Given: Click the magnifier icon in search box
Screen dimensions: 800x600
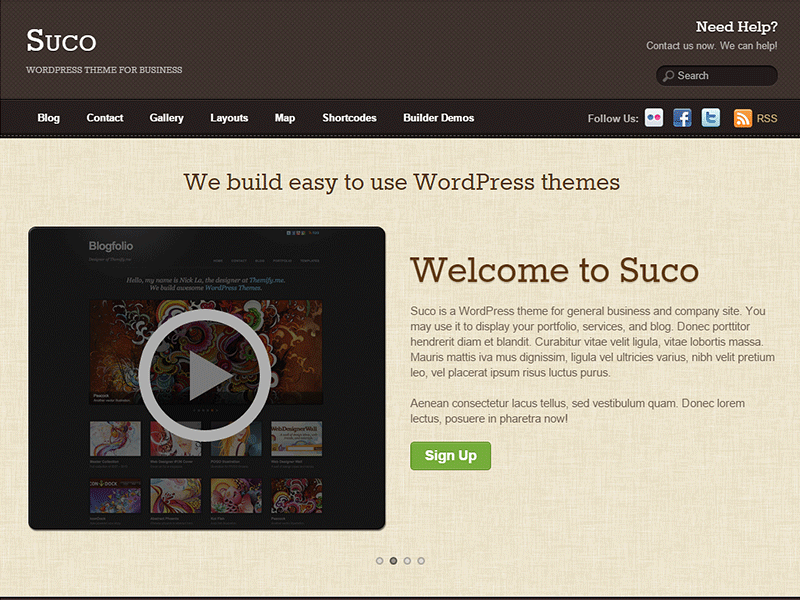Looking at the screenshot, I should (x=667, y=76).
